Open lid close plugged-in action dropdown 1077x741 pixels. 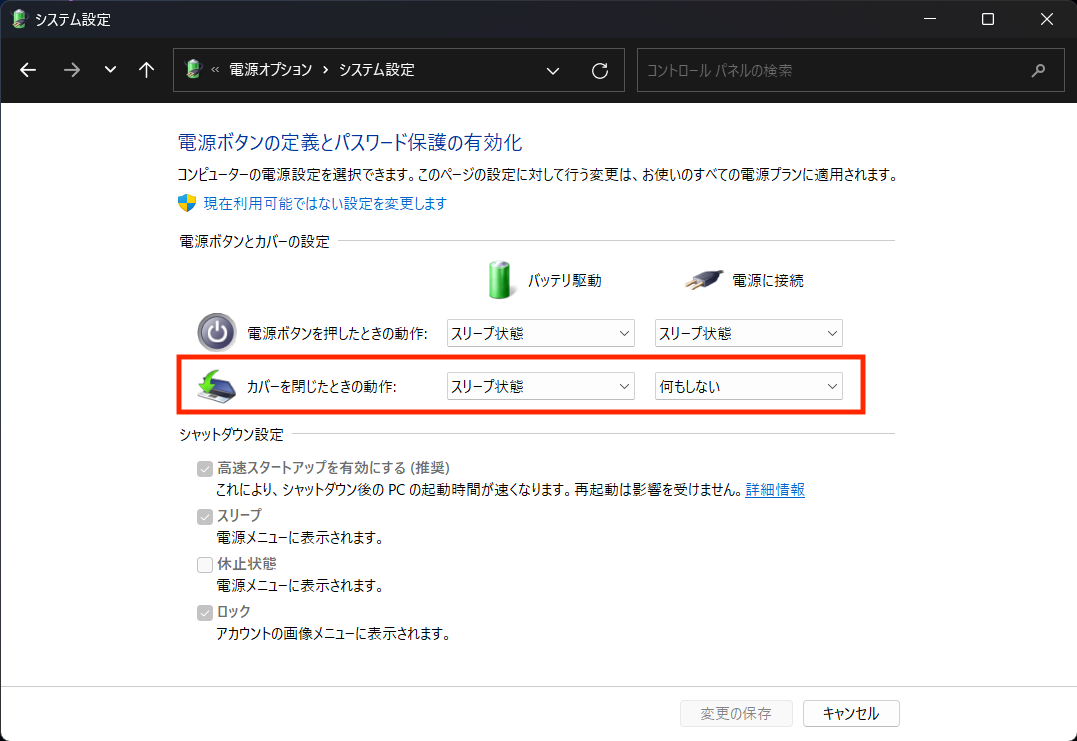[x=748, y=386]
